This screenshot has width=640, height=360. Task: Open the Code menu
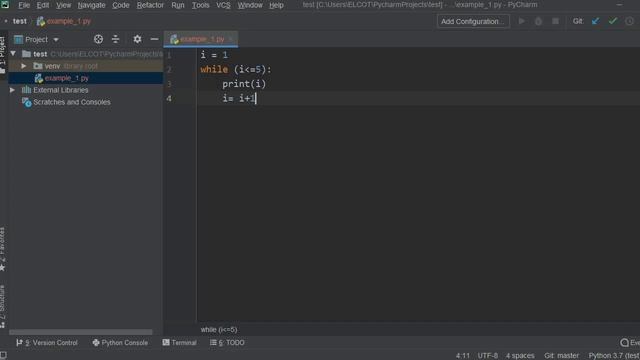point(120,5)
